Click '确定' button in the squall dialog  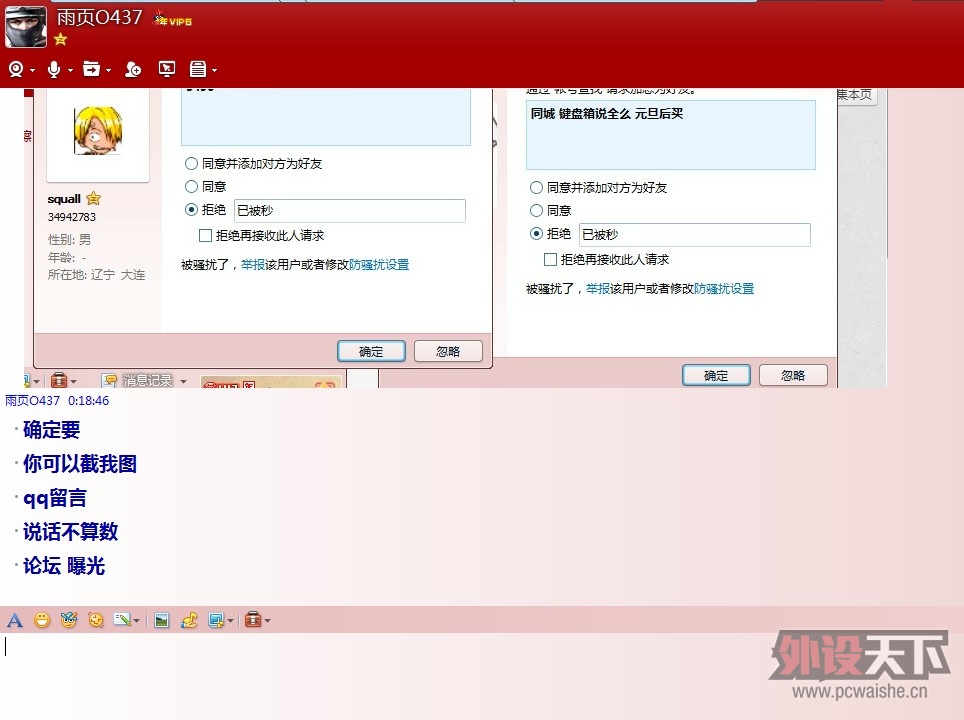(371, 351)
